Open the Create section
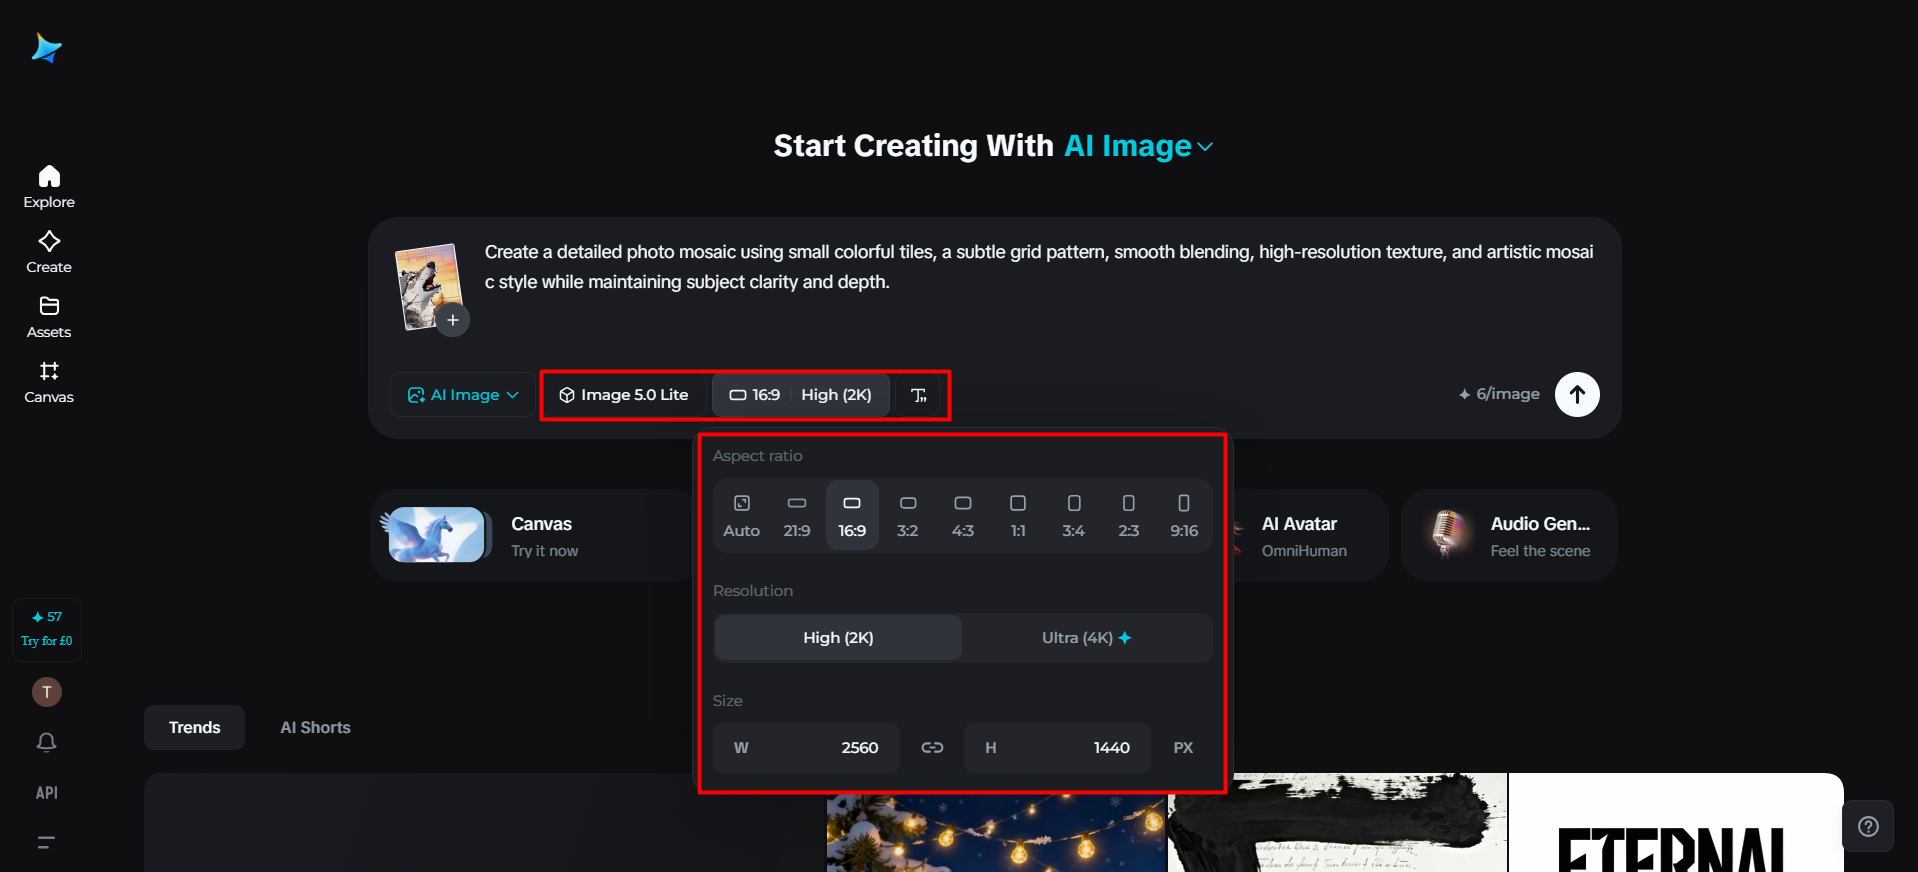The image size is (1918, 872). 49,252
